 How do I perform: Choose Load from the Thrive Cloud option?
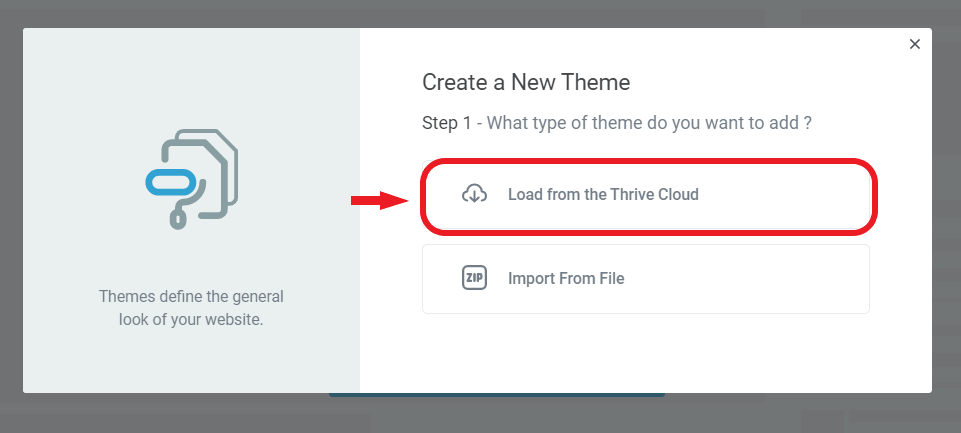(648, 196)
